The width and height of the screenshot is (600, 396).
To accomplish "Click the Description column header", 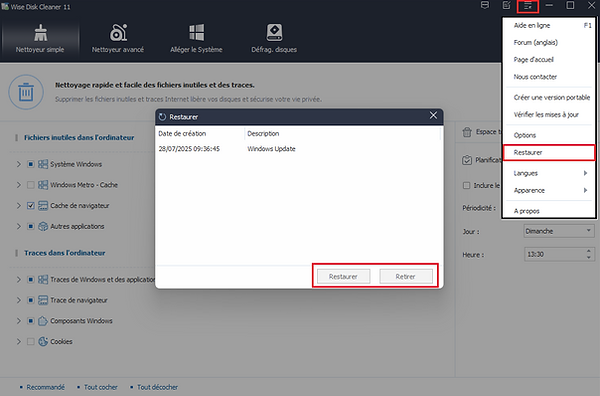I will tap(342, 134).
